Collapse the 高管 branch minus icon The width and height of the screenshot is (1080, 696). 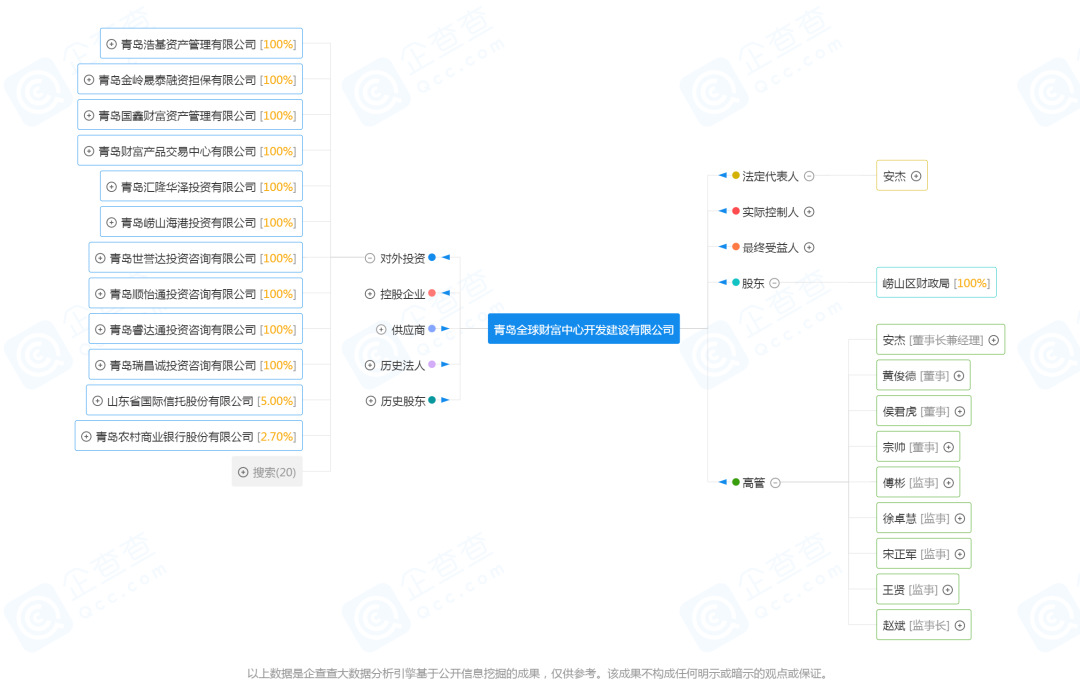tap(776, 483)
